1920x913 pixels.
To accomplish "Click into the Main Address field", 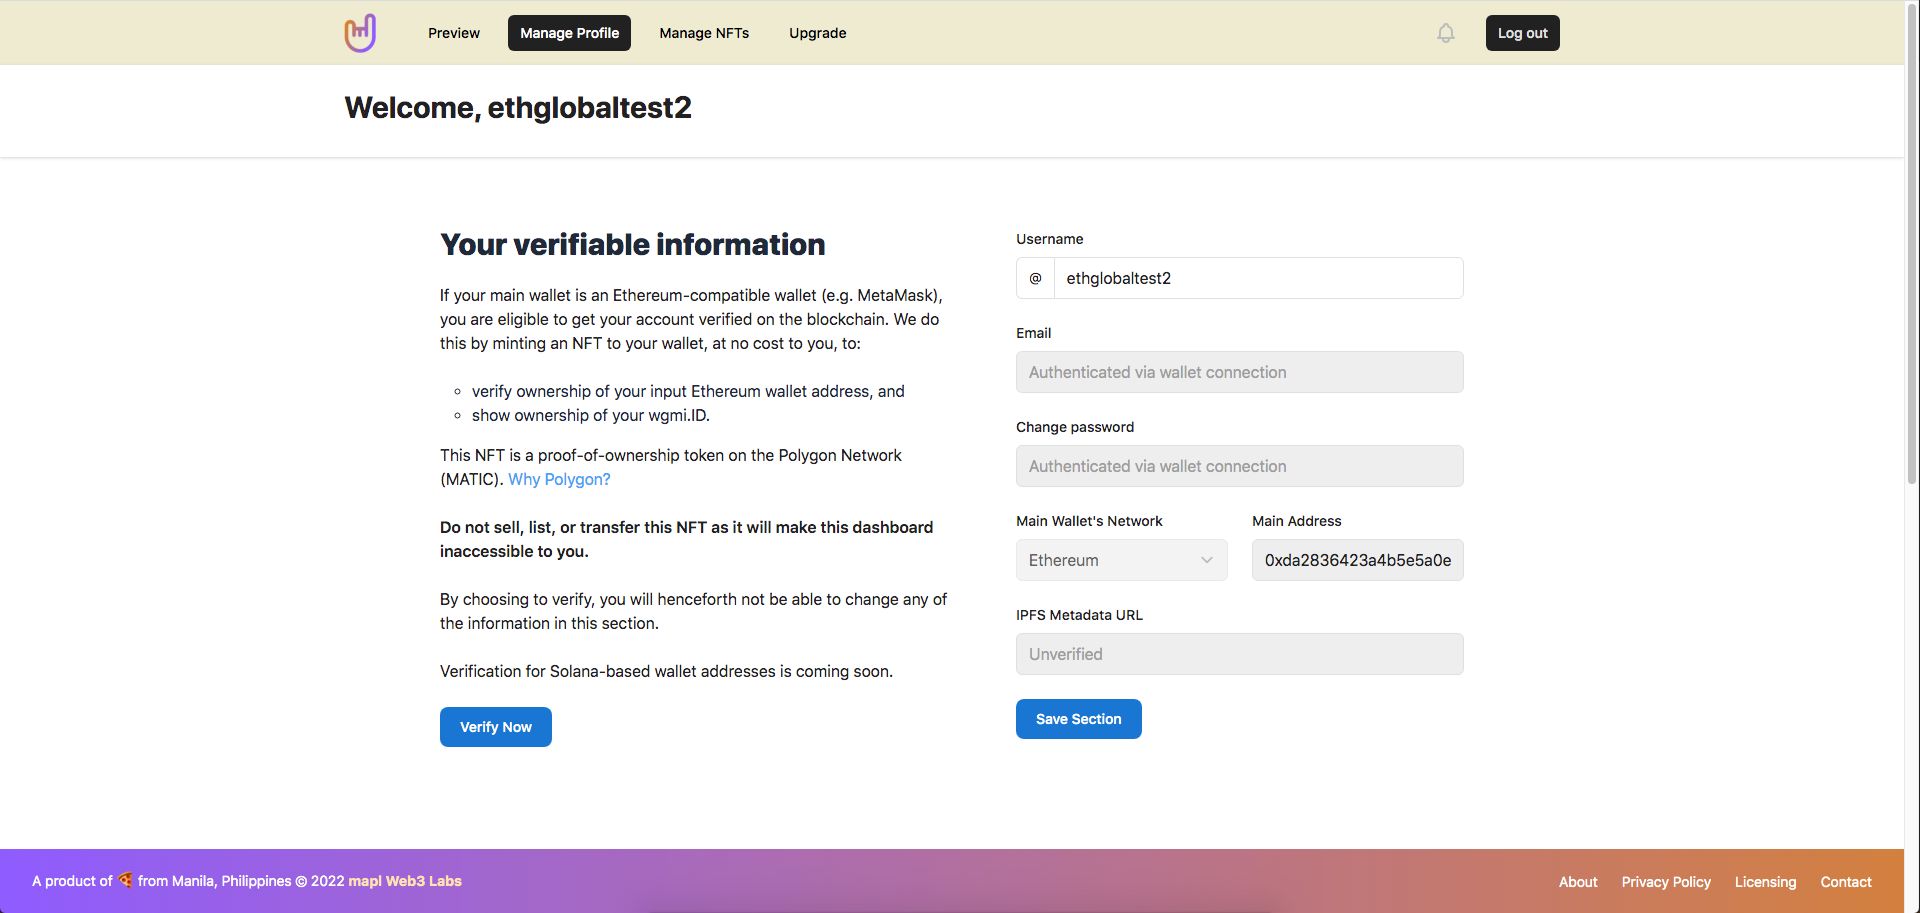I will click(x=1358, y=560).
